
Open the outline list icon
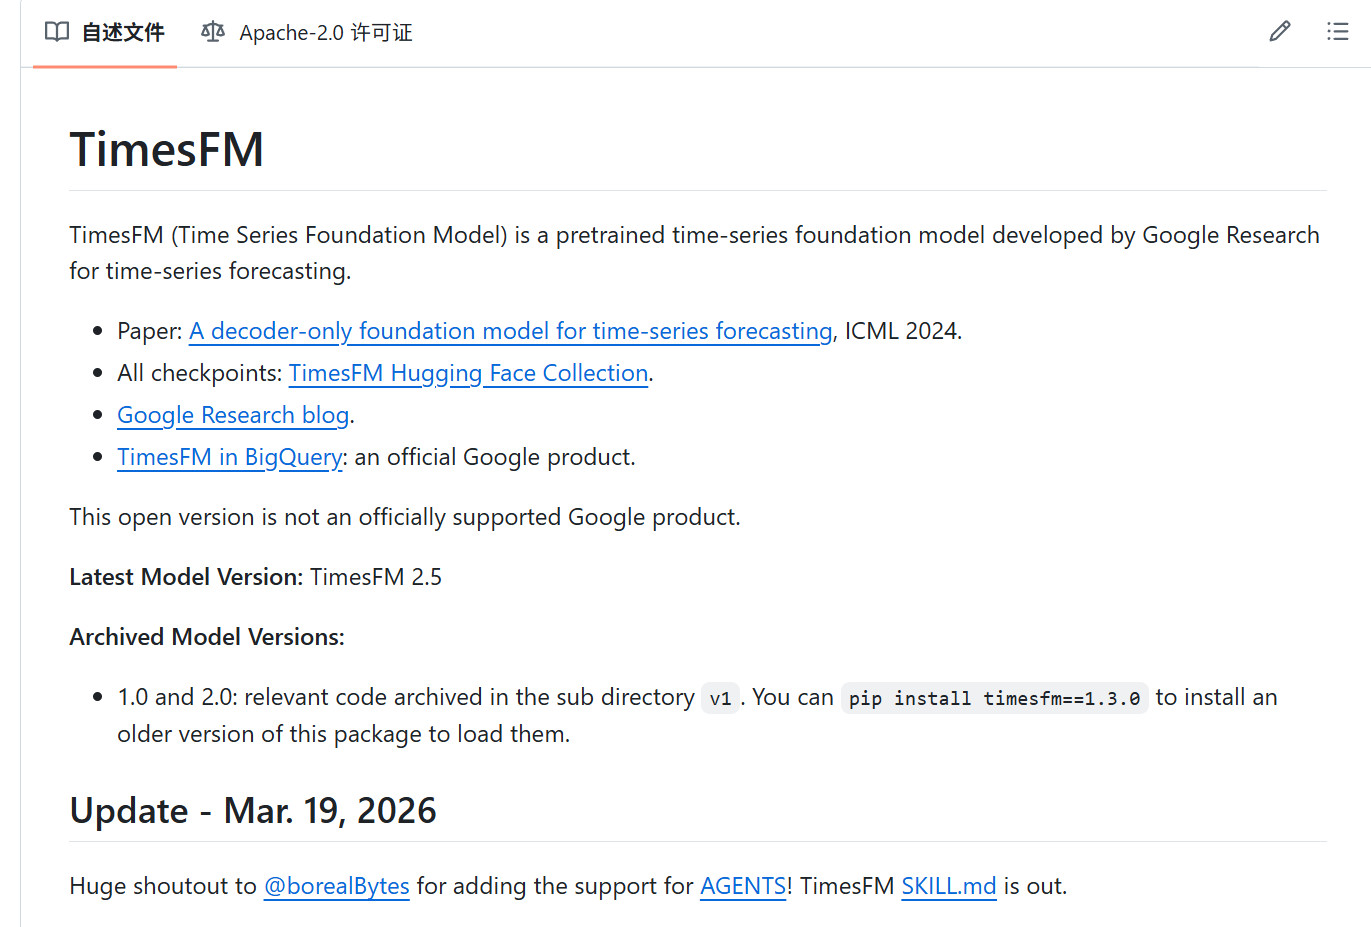point(1337,32)
